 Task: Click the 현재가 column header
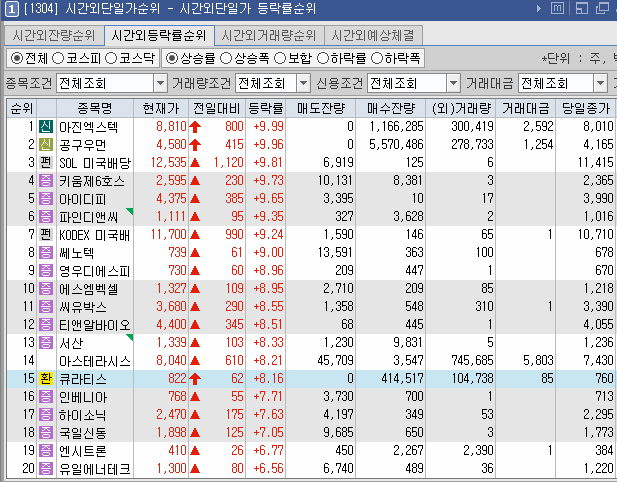point(161,108)
